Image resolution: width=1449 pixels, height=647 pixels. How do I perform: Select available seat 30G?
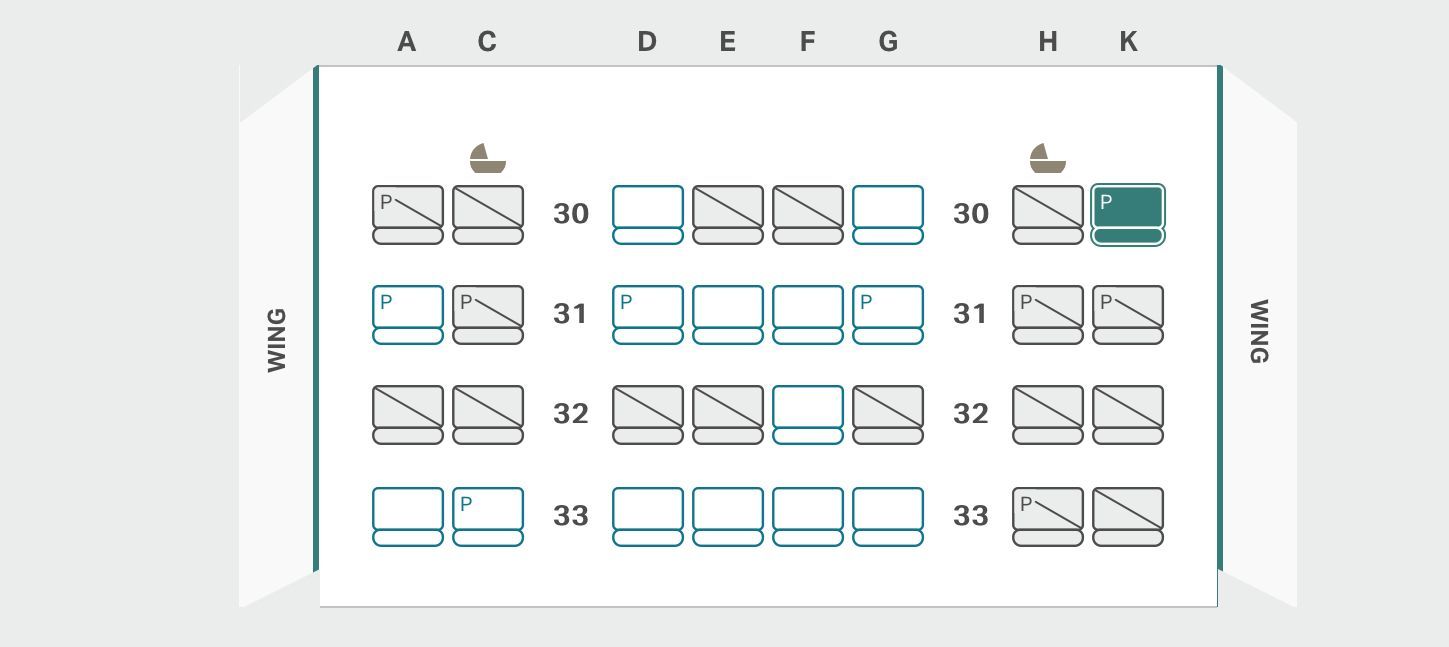point(888,214)
